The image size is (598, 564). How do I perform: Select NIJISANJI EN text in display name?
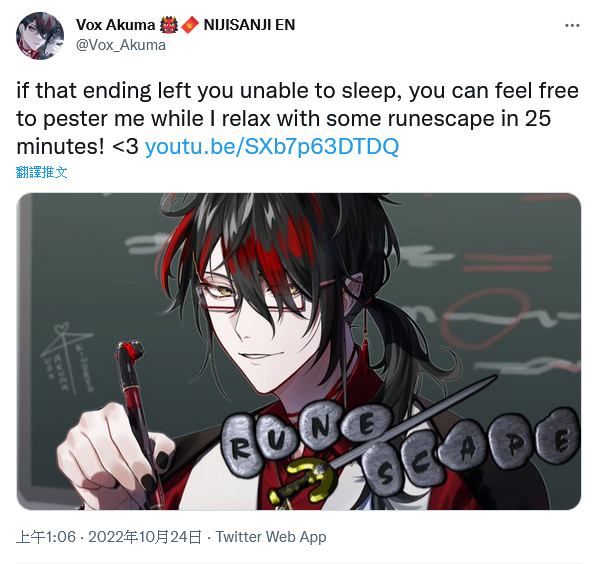coord(249,25)
